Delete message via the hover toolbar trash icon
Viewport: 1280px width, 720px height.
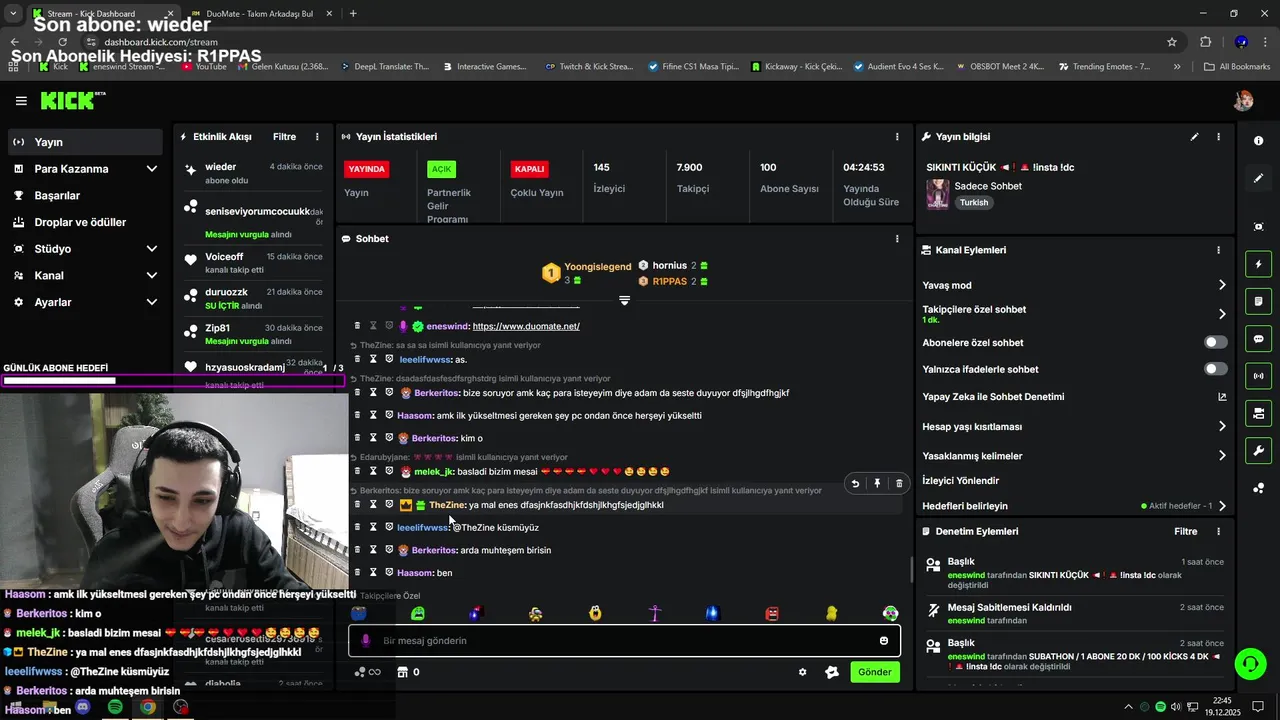coord(899,483)
